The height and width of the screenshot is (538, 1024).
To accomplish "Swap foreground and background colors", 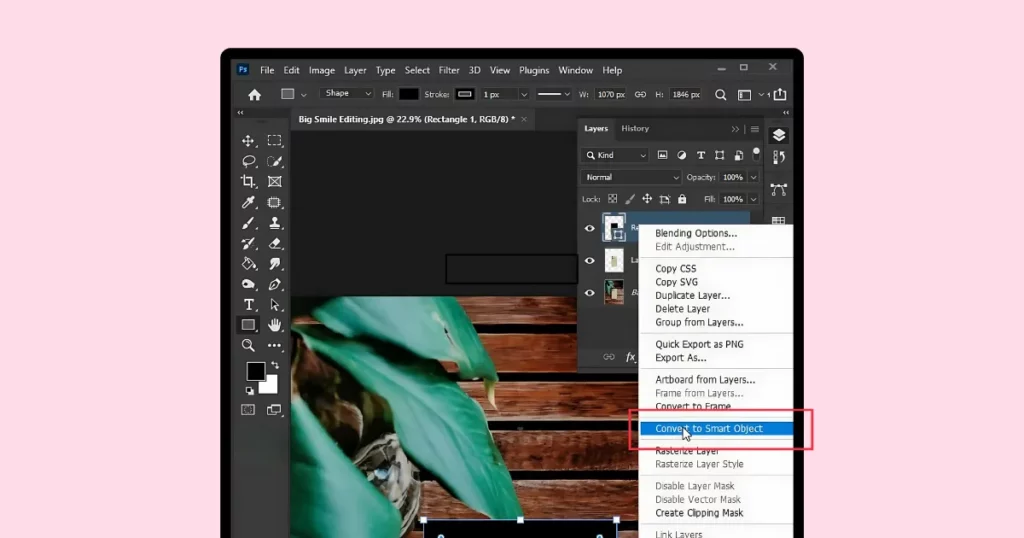I will [275, 365].
